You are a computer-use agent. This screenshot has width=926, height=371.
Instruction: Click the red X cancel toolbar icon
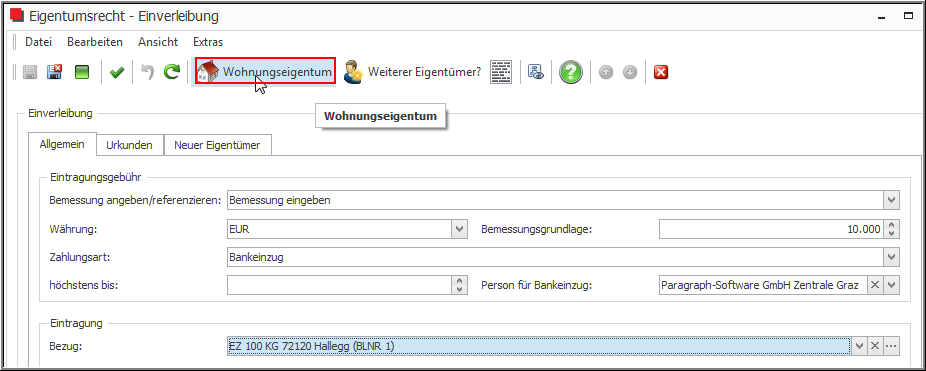pos(661,73)
